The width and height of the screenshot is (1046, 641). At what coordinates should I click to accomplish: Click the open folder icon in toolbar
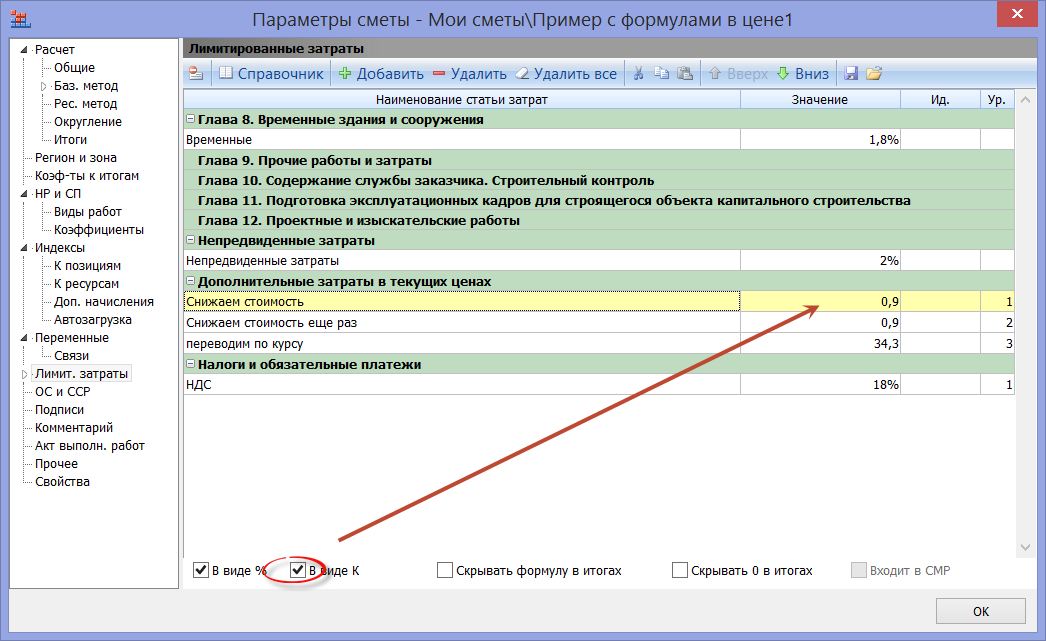pos(874,73)
